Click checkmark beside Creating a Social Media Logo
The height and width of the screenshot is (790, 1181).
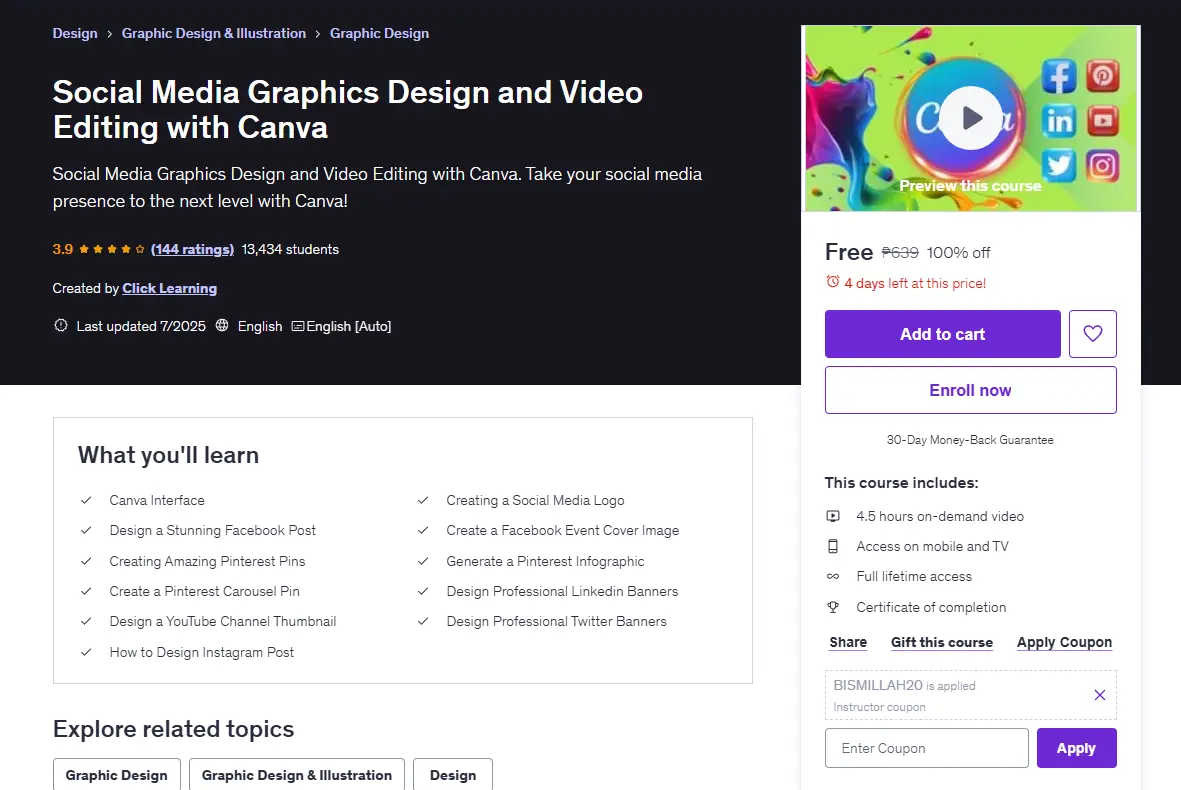click(x=423, y=500)
